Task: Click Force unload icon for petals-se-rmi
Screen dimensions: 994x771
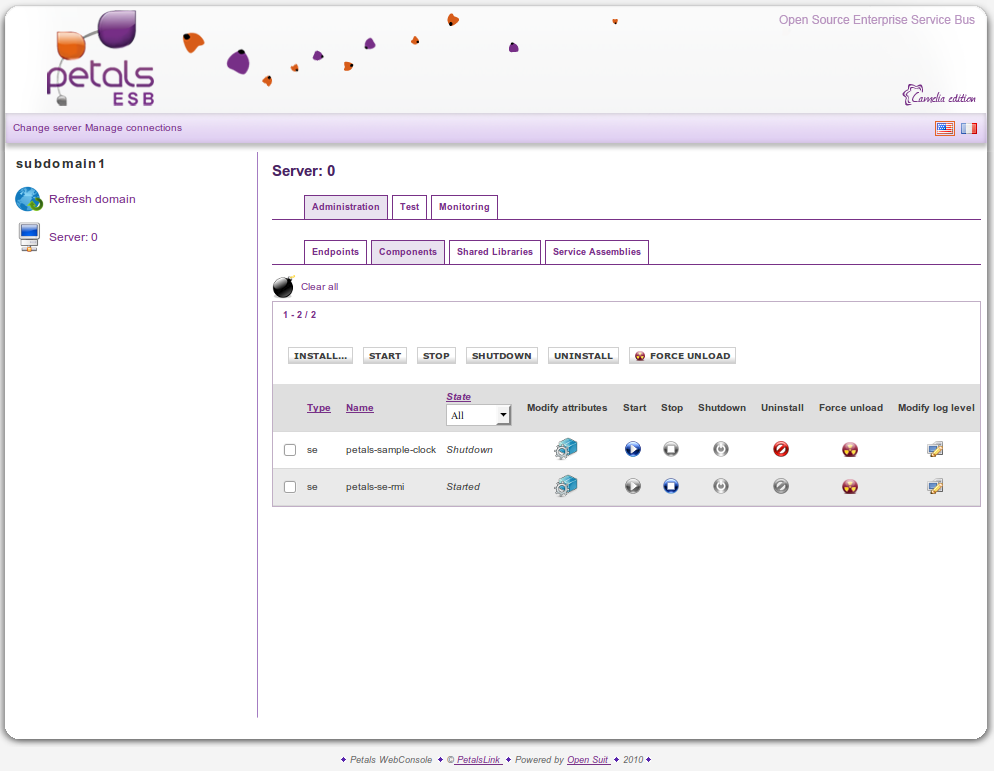Action: (x=850, y=487)
